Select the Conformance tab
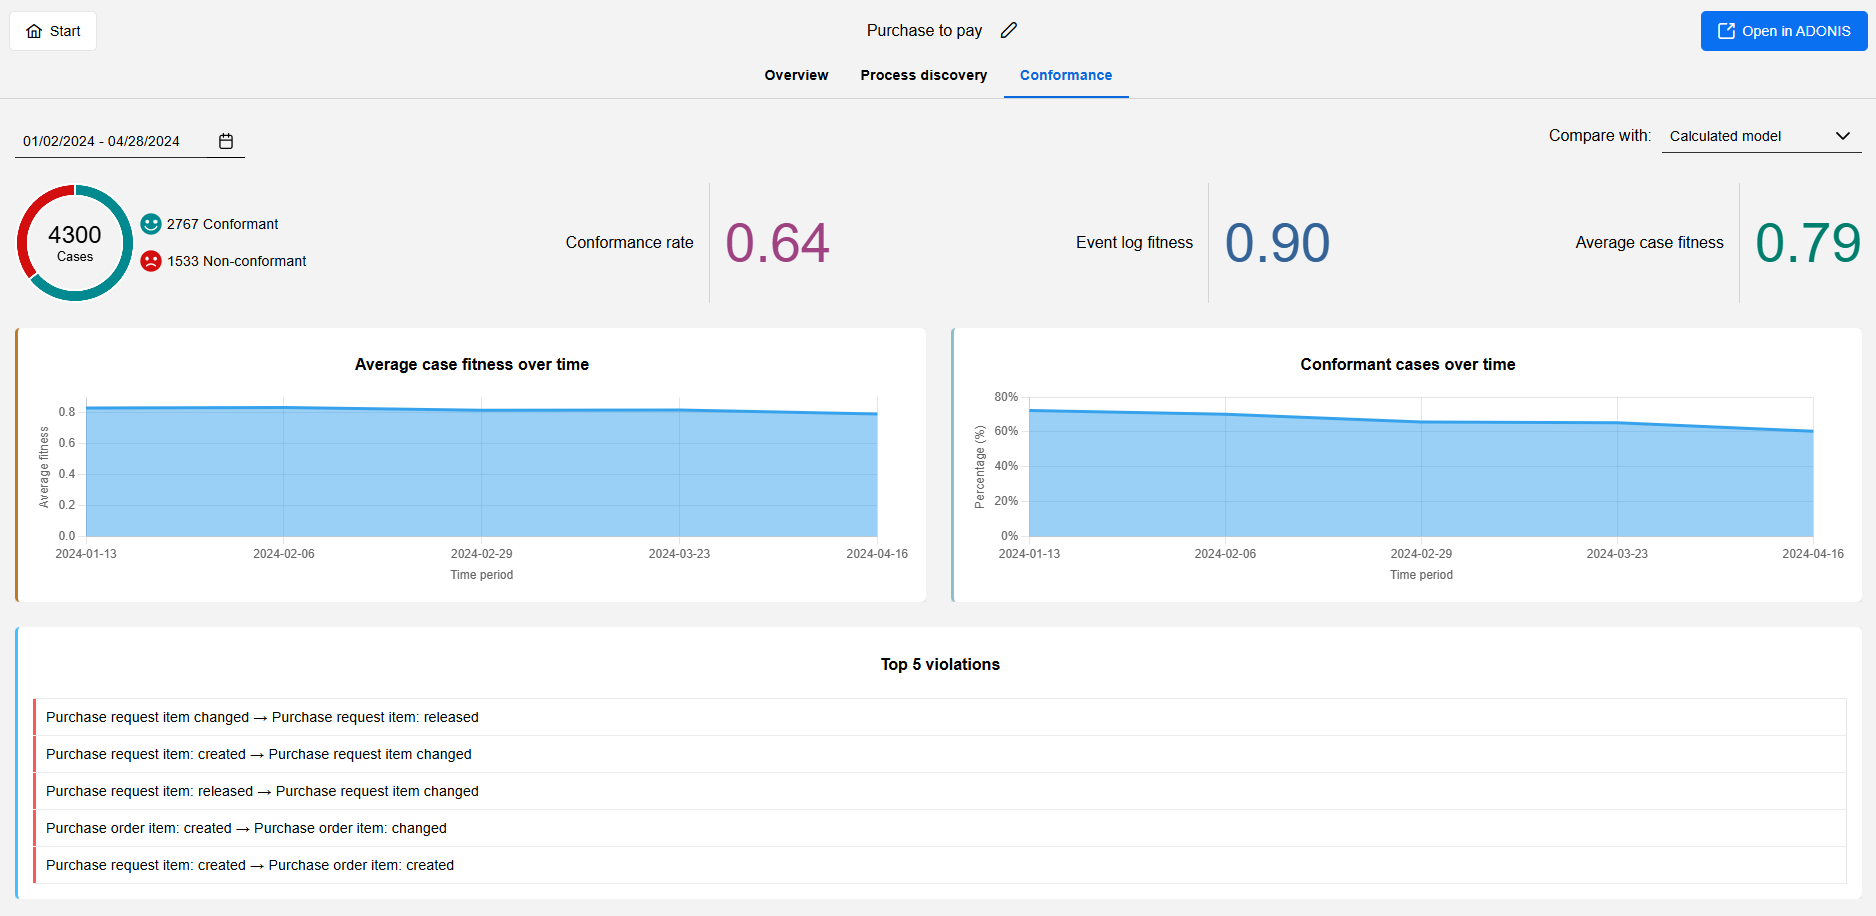Image resolution: width=1876 pixels, height=916 pixels. pos(1065,75)
